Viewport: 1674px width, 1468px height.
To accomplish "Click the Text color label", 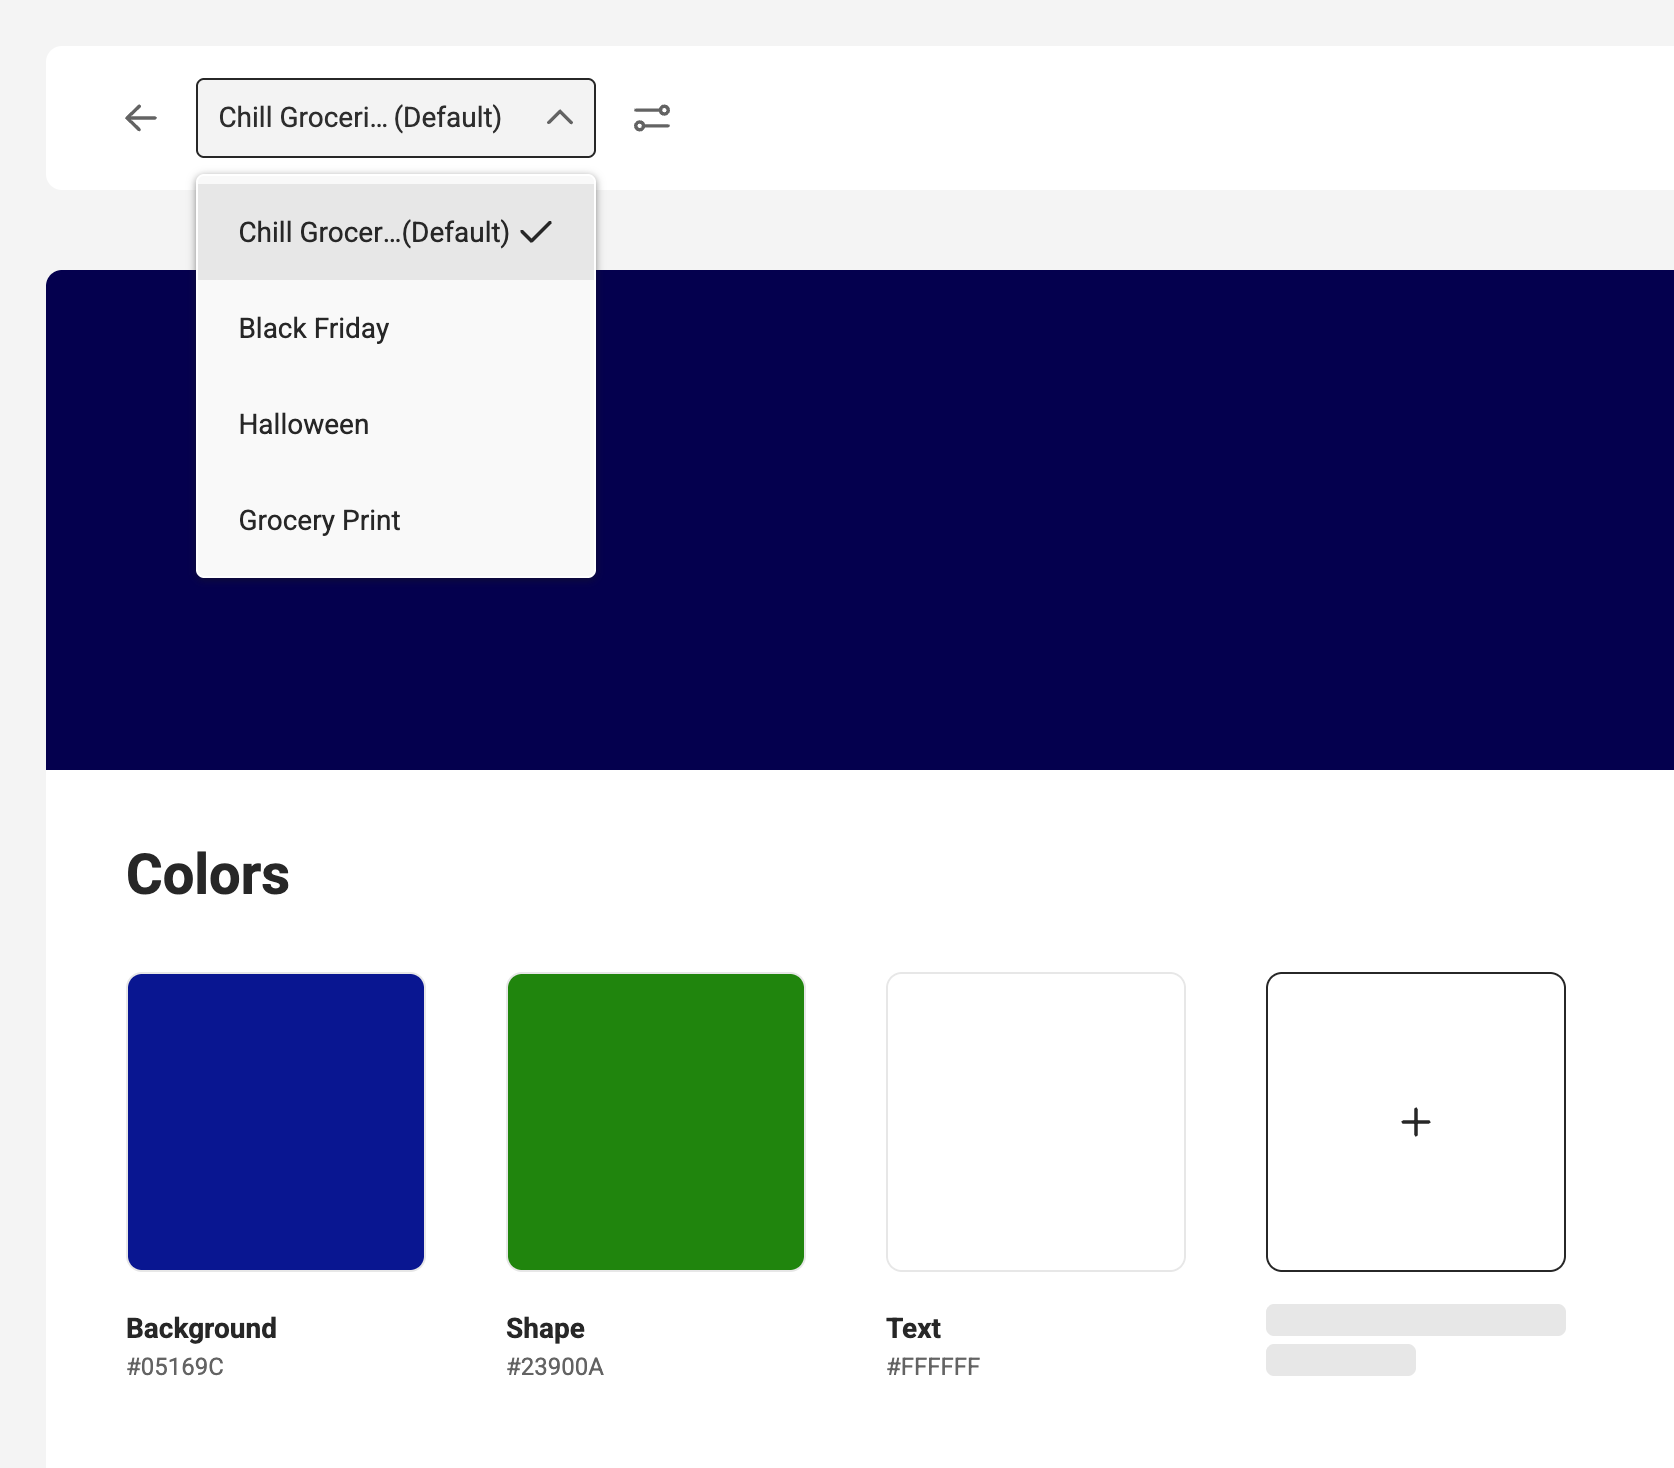I will (x=913, y=1328).
